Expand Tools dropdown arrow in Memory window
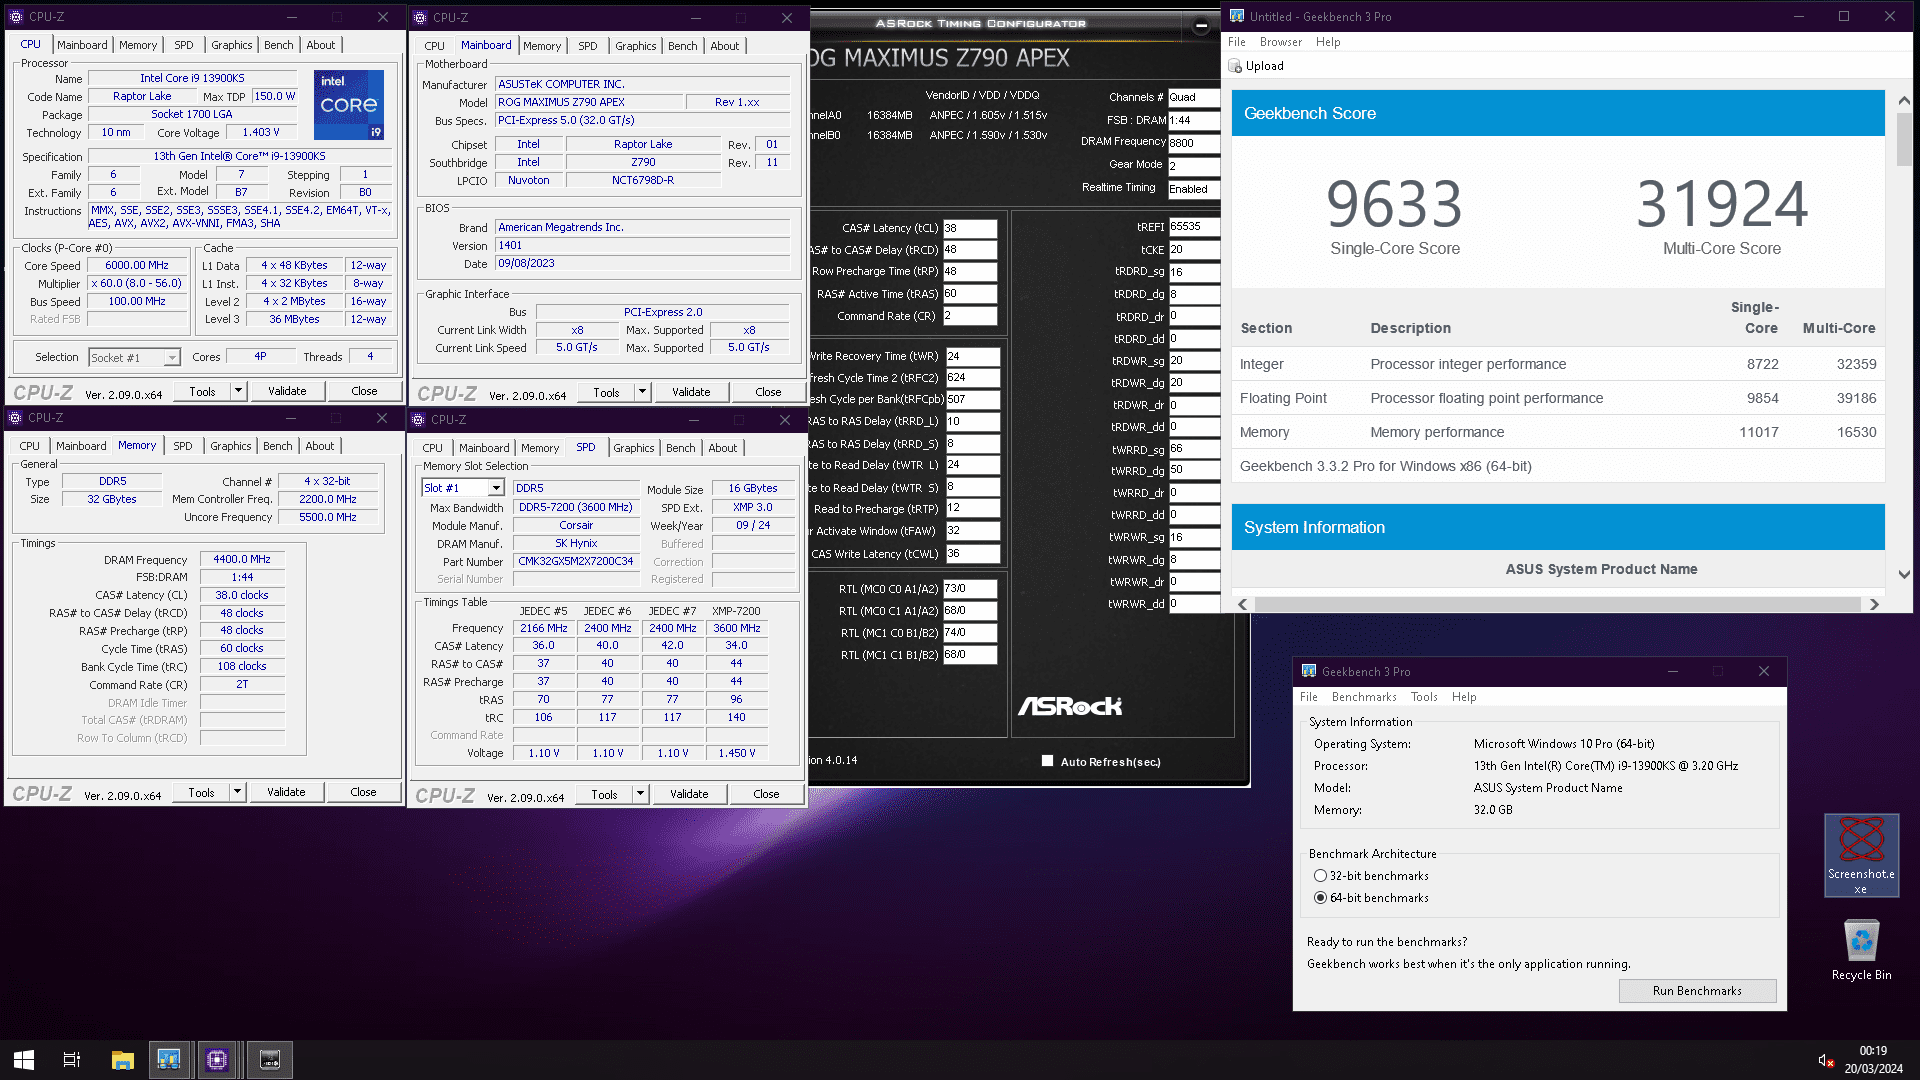This screenshot has width=1920, height=1080. tap(237, 792)
